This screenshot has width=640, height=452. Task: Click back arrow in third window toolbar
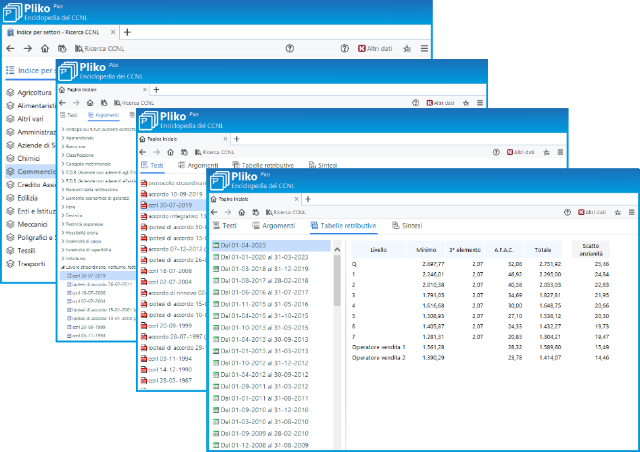click(x=143, y=152)
